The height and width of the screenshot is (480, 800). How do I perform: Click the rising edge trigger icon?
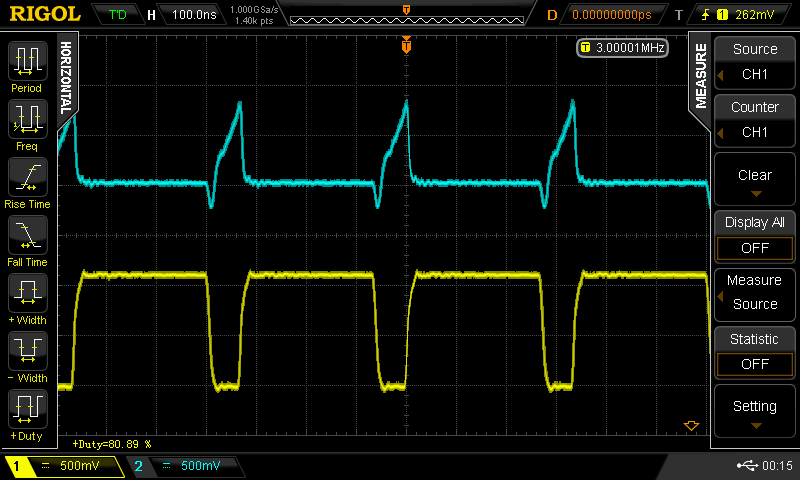tap(706, 15)
